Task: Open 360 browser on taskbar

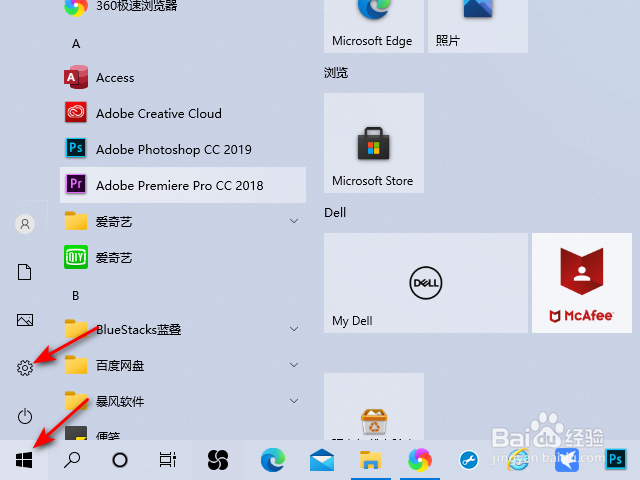Action: coord(420,460)
